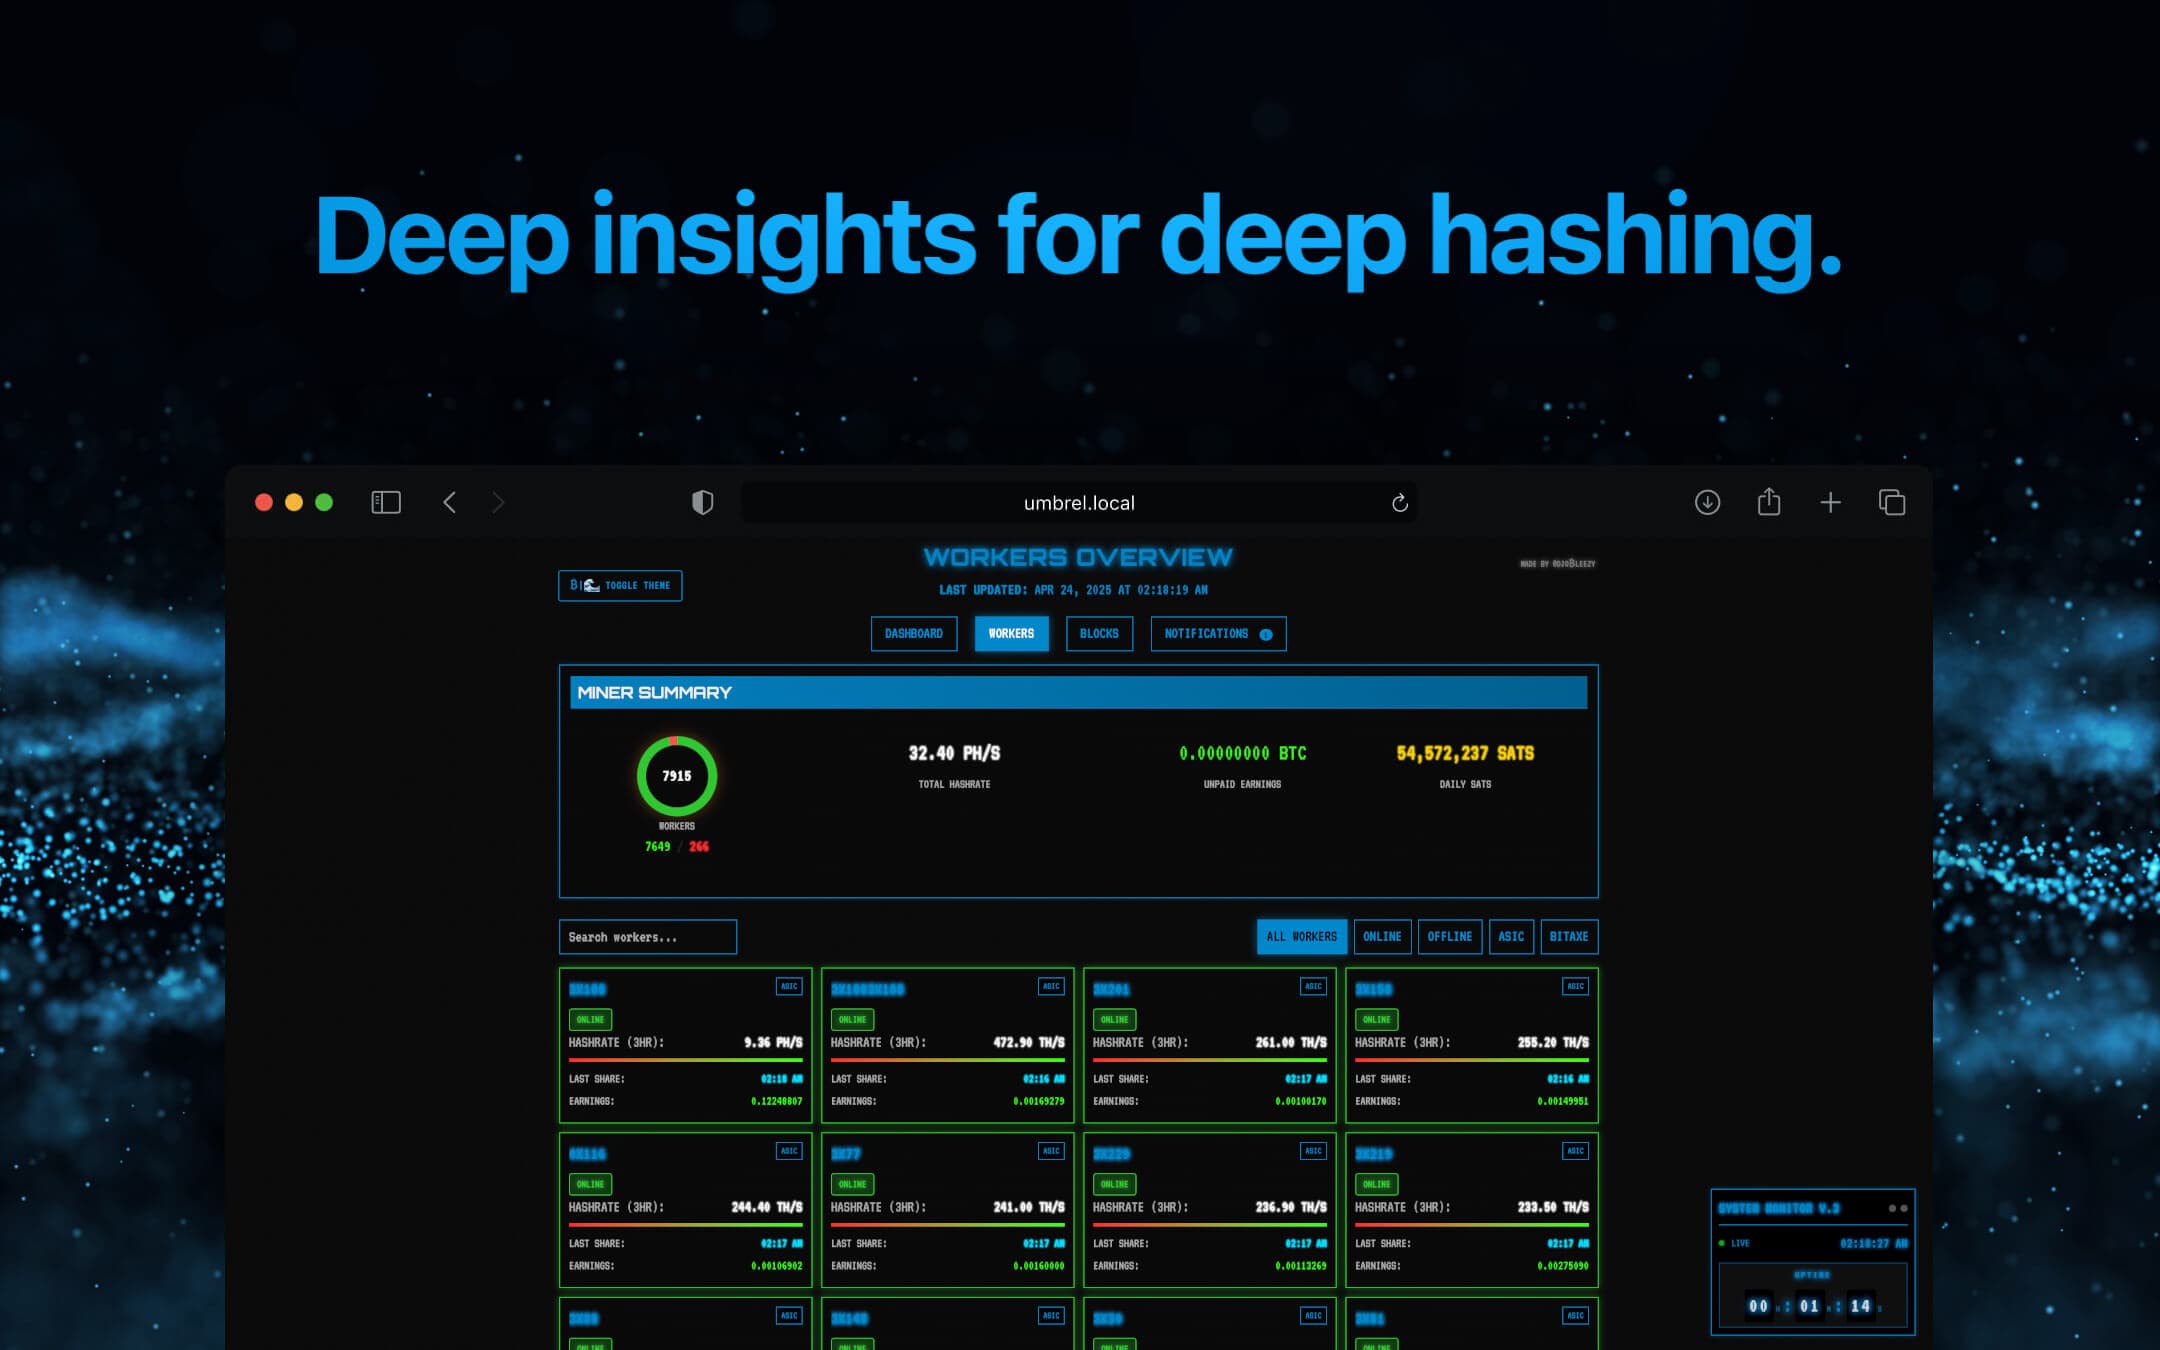
Task: Click the Toggle Theme button
Action: point(620,586)
